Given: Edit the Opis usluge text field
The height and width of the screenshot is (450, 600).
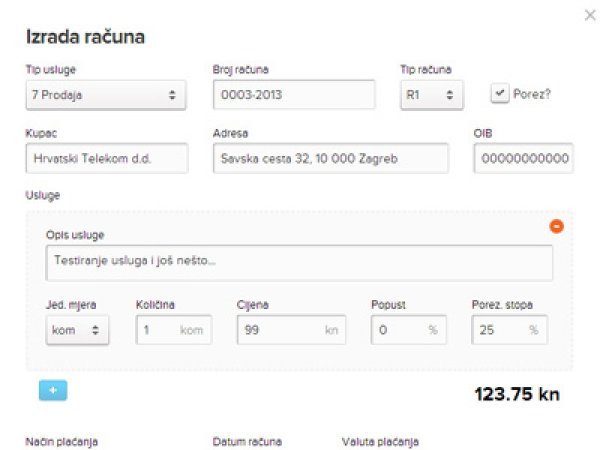Looking at the screenshot, I should click(x=299, y=263).
